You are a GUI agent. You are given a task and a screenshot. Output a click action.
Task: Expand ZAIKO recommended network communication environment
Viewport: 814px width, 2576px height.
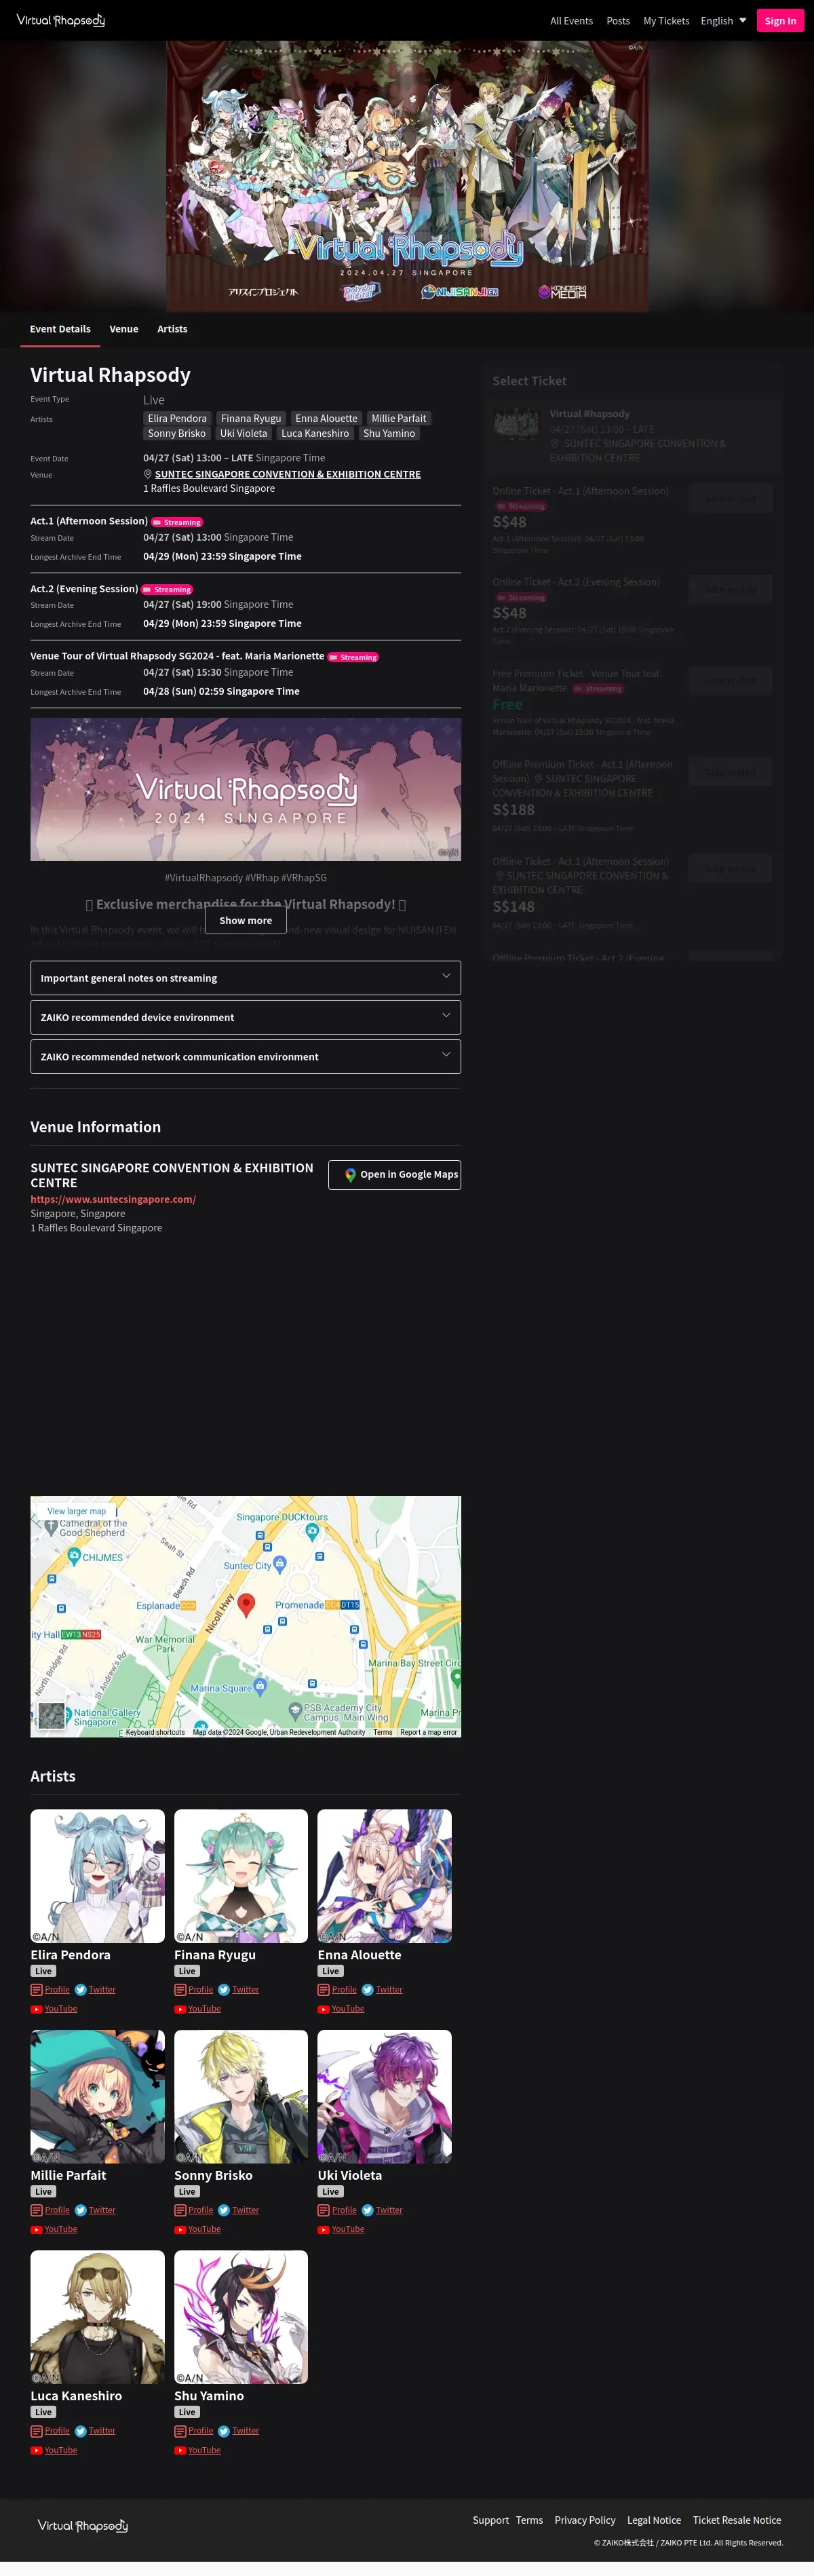246,1056
